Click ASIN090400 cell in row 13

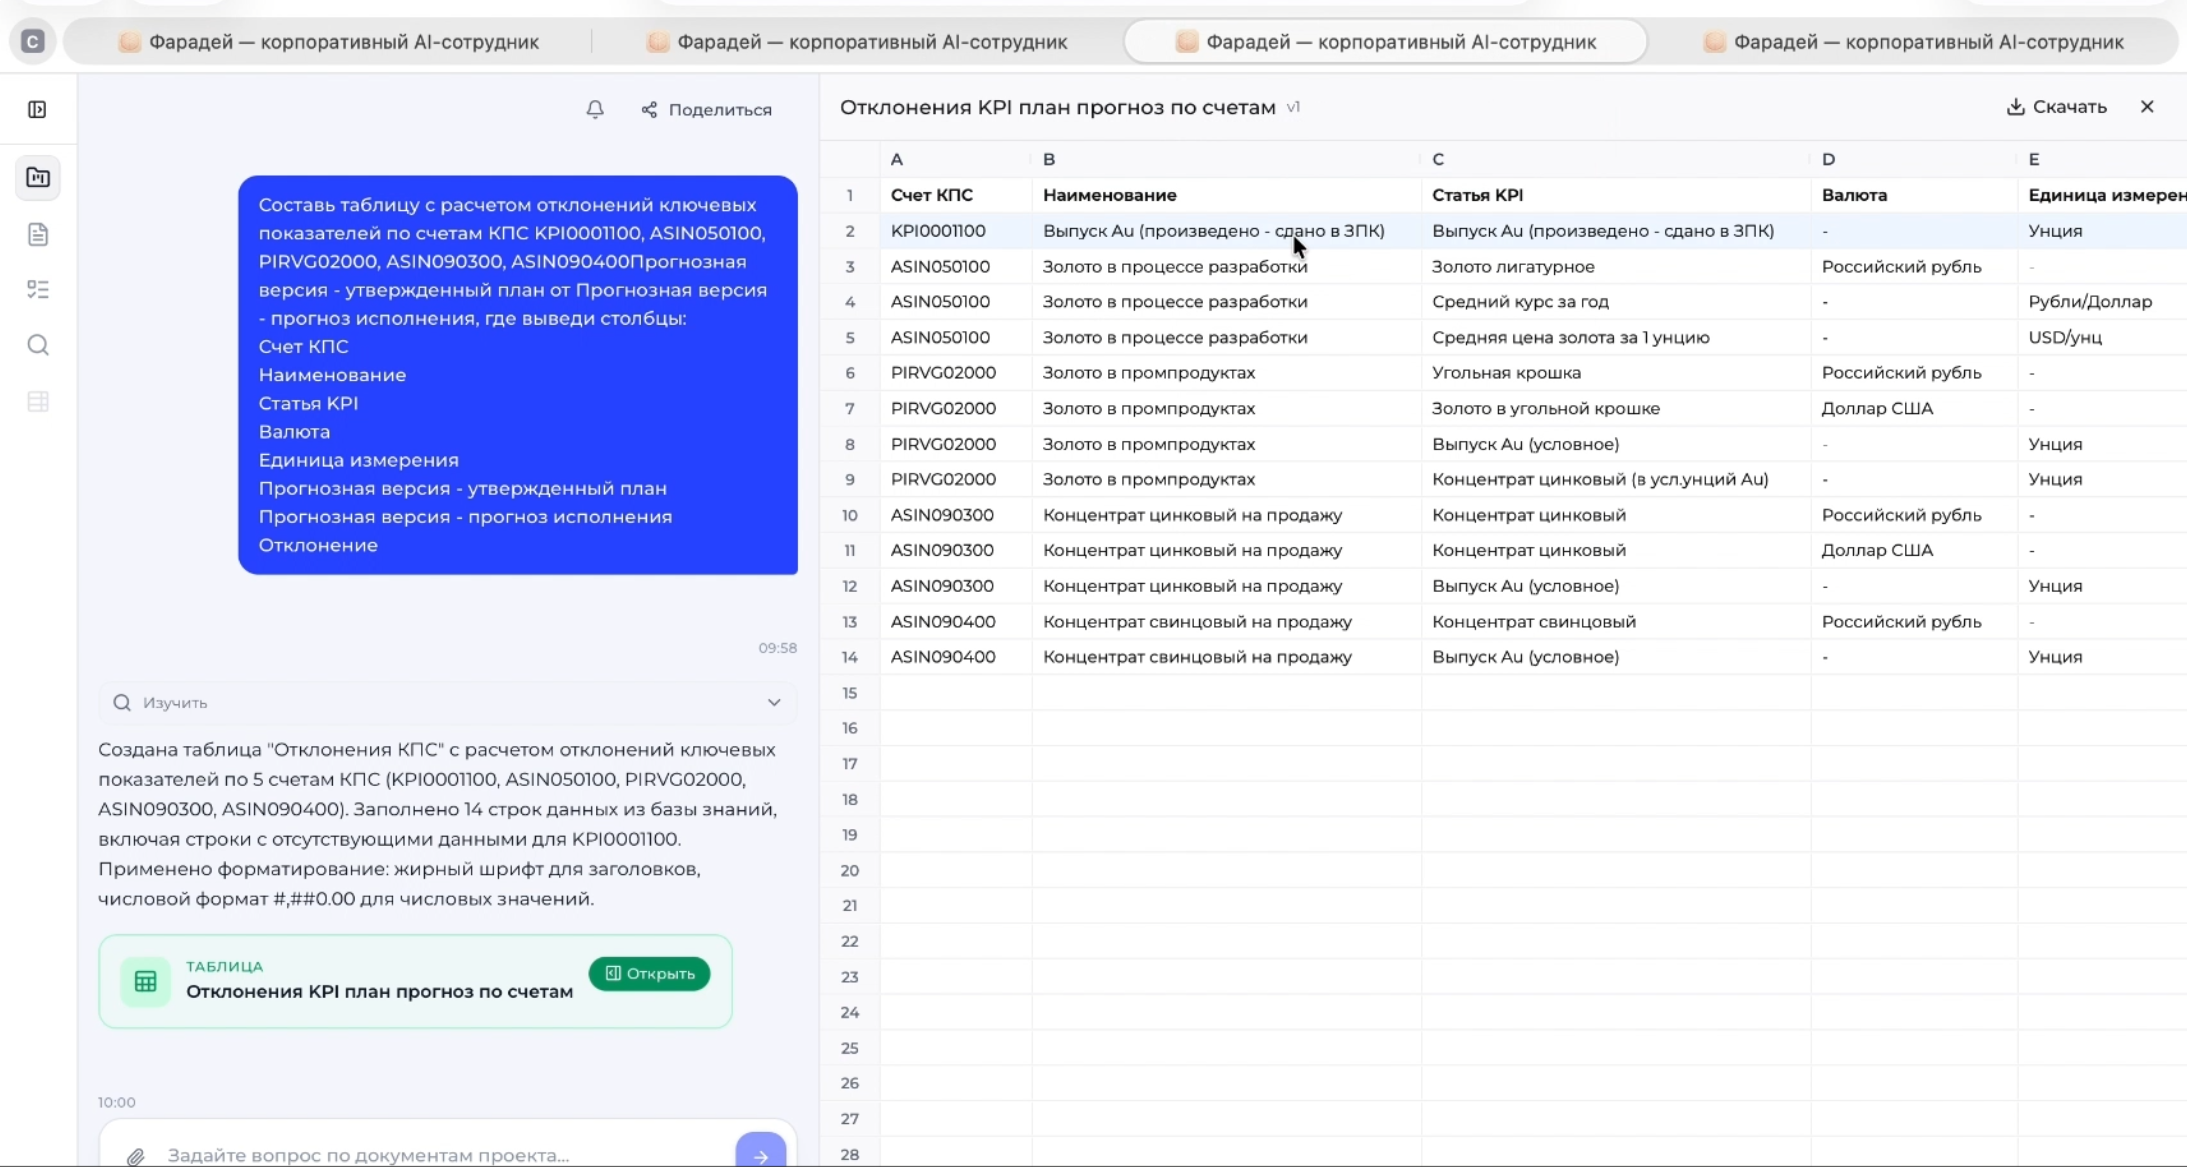click(956, 622)
